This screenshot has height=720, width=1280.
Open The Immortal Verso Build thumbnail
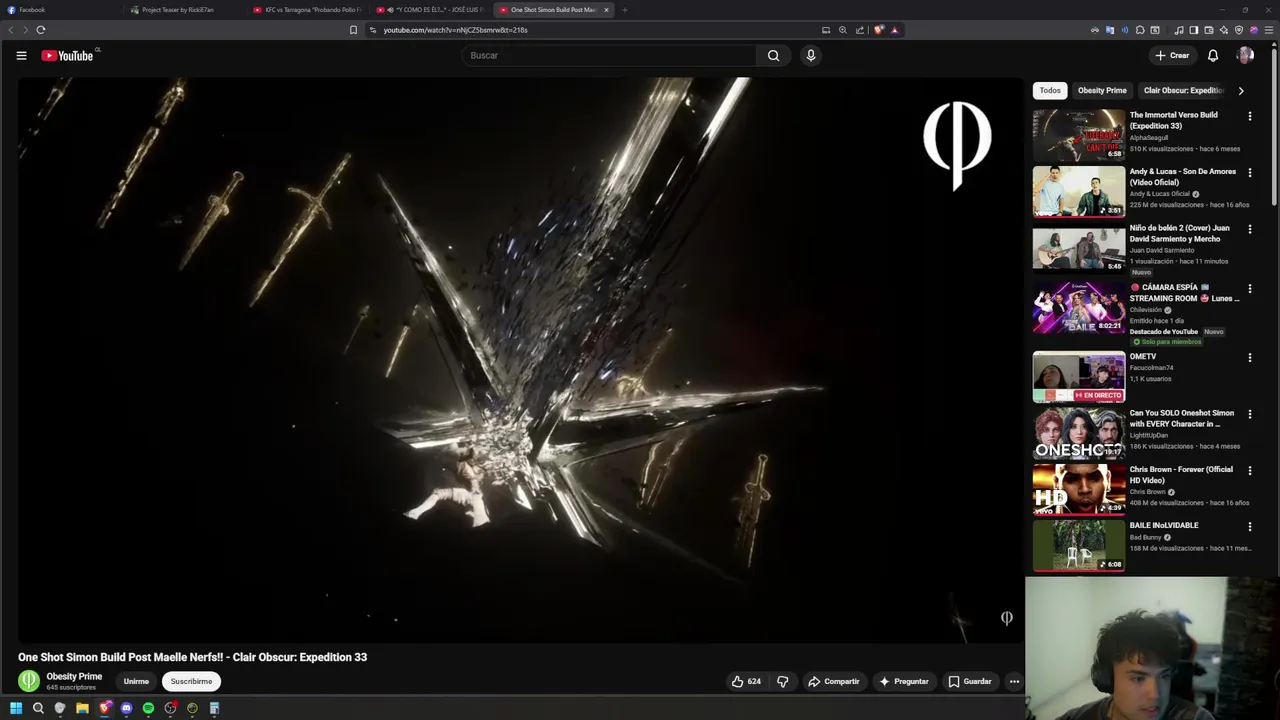1079,134
